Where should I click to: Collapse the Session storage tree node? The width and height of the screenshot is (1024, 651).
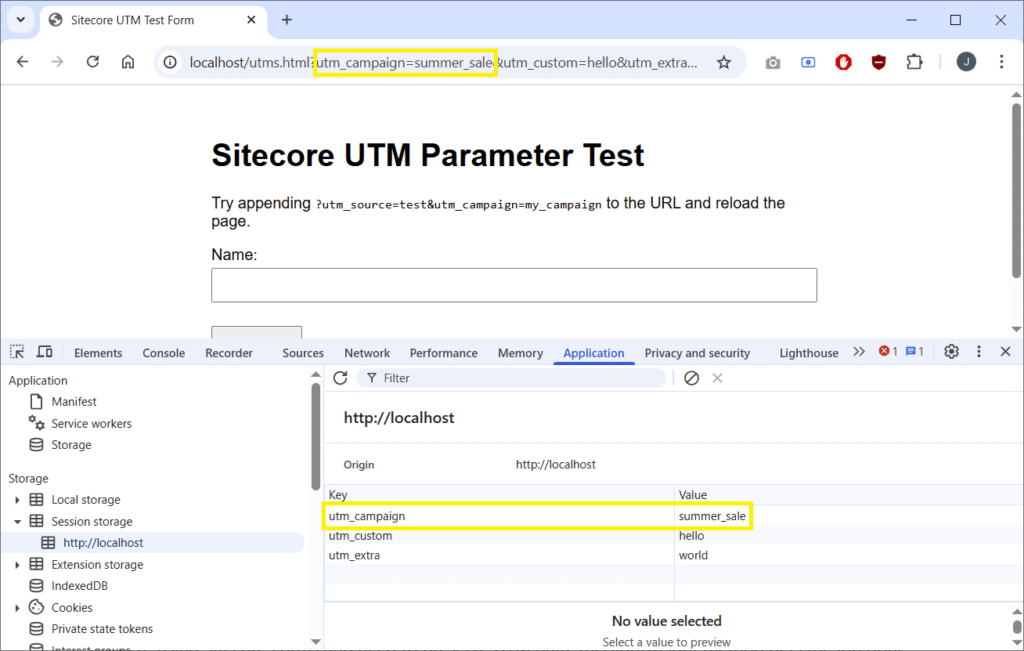pyautogui.click(x=17, y=522)
